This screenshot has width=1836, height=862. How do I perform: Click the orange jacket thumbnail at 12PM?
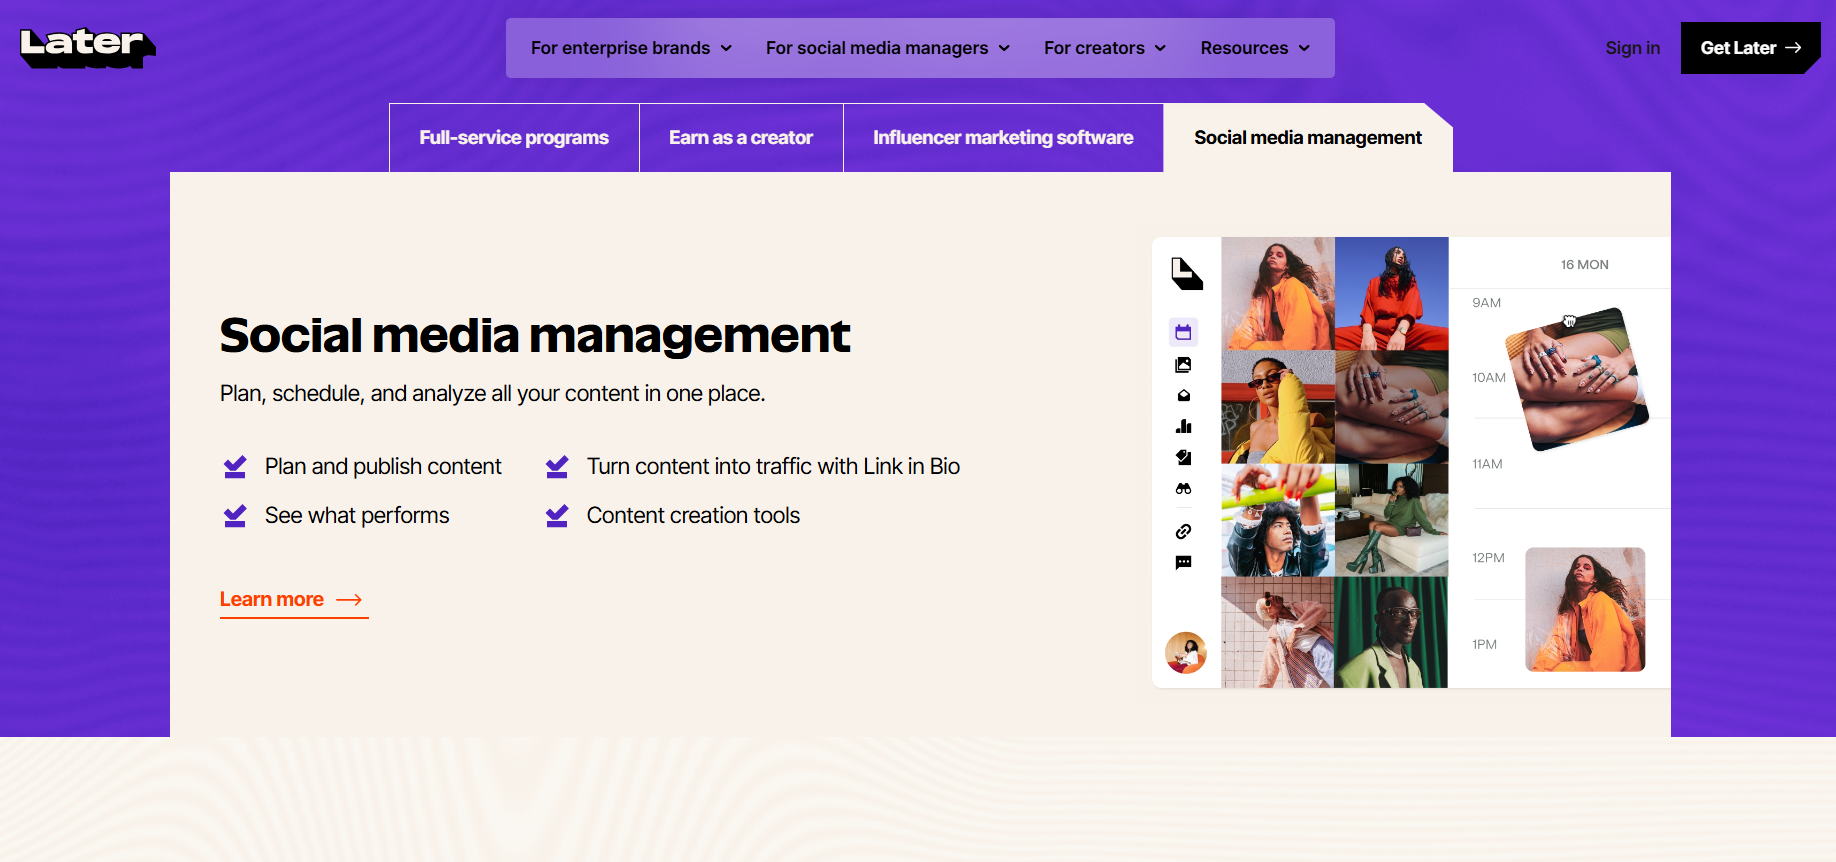point(1584,609)
